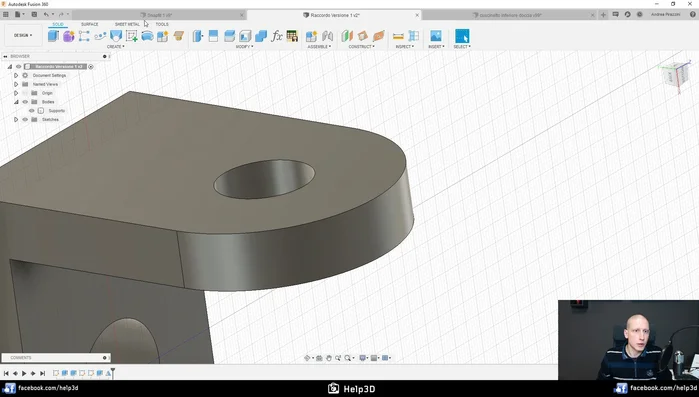Close the Raccordo Versione 1 v2 tab
This screenshot has width=699, height=397.
click(417, 15)
